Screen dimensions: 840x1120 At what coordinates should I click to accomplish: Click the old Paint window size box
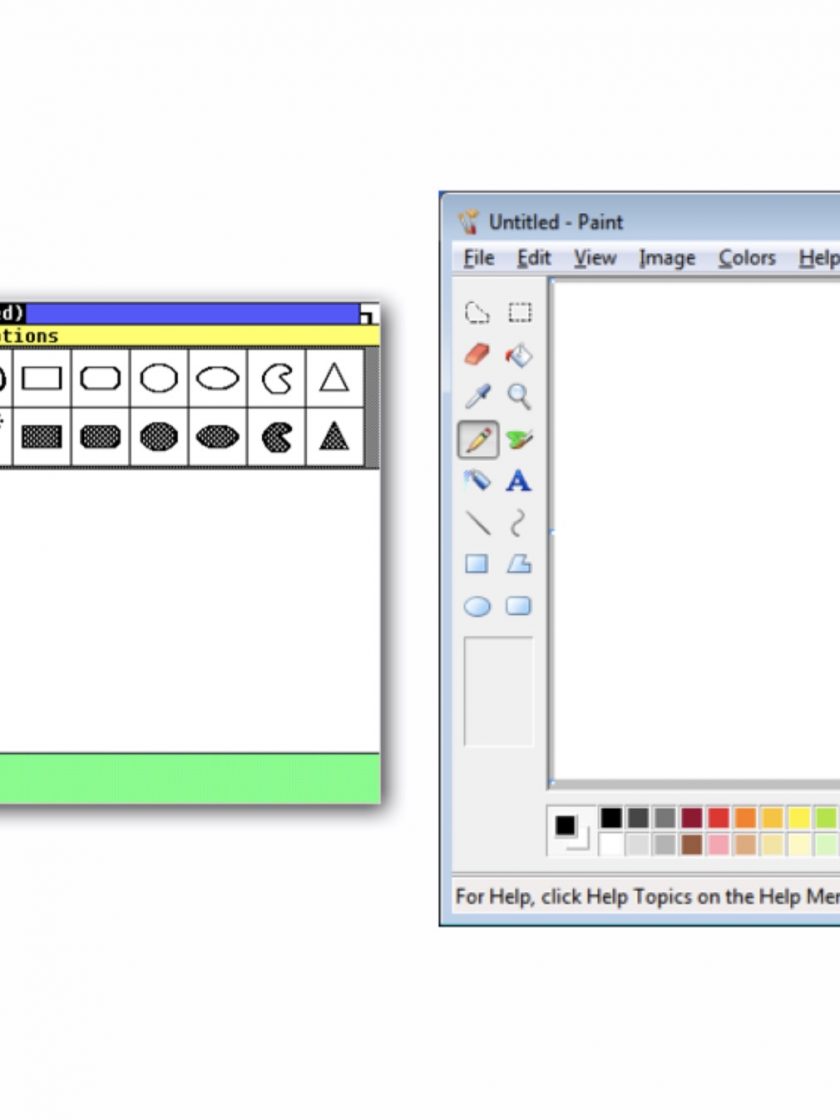[369, 314]
